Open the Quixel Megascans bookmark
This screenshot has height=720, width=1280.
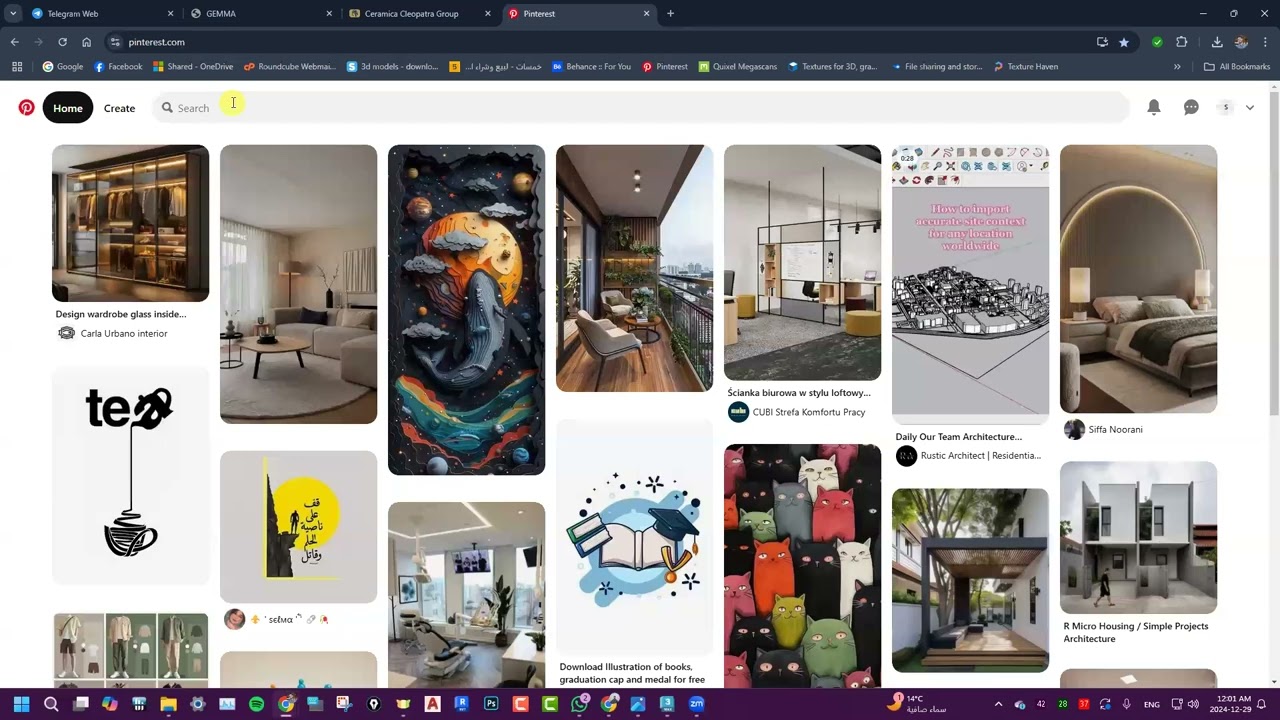(x=738, y=67)
